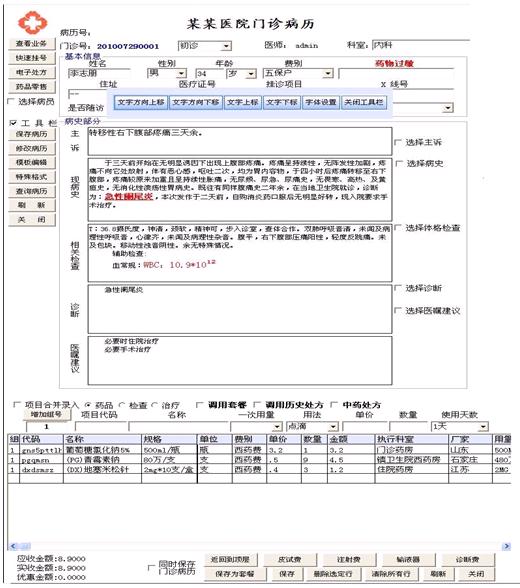
Task: Add 注射费 charge
Action: [x=349, y=559]
